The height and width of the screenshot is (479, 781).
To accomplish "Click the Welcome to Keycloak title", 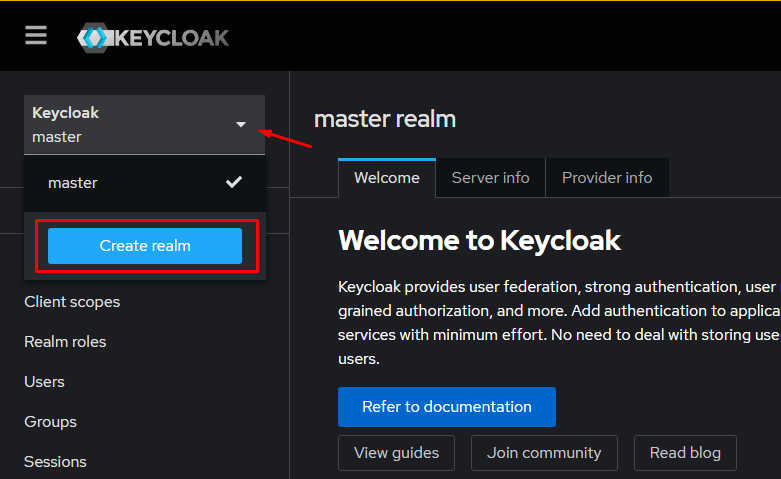I will pyautogui.click(x=479, y=240).
